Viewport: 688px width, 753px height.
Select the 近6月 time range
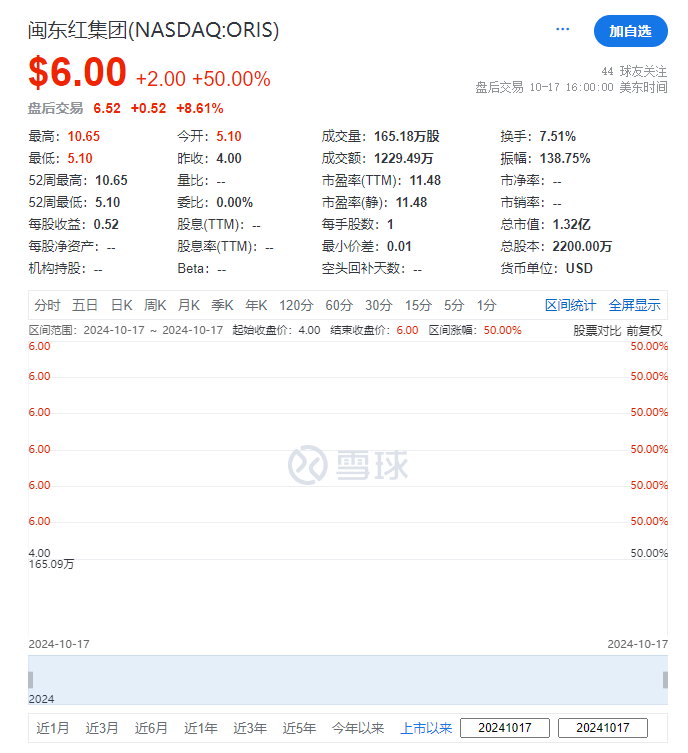pos(151,728)
